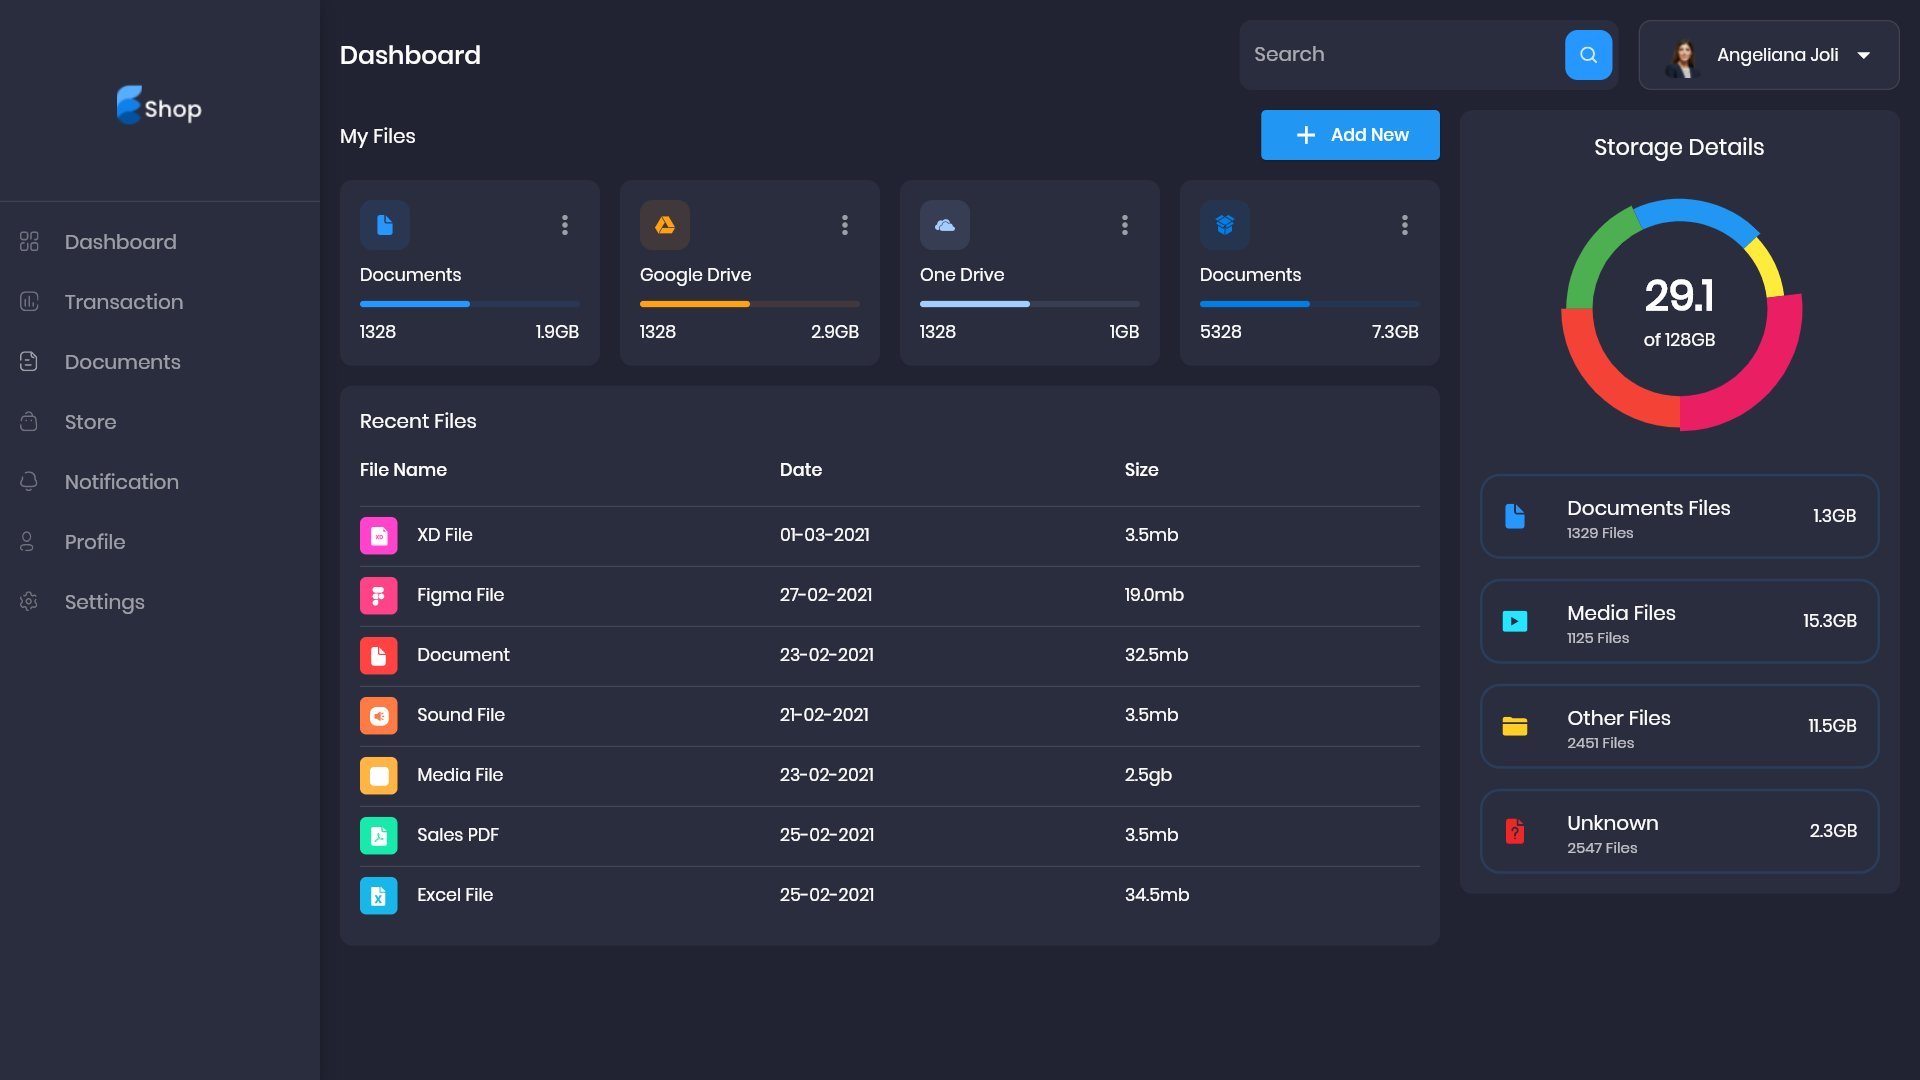The image size is (1920, 1080).
Task: Select the Sound File icon
Action: tap(379, 715)
